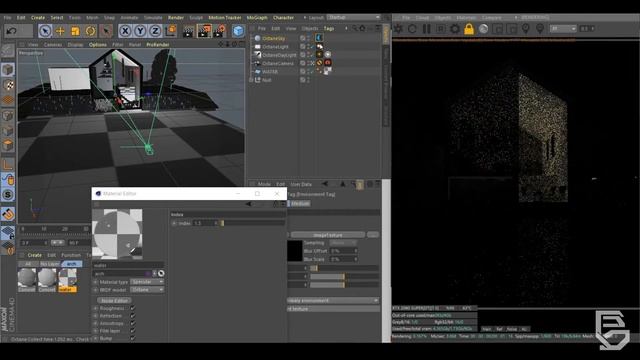Open the Motion Tracker menu
Viewport: 640px width, 360px height.
pyautogui.click(x=225, y=18)
